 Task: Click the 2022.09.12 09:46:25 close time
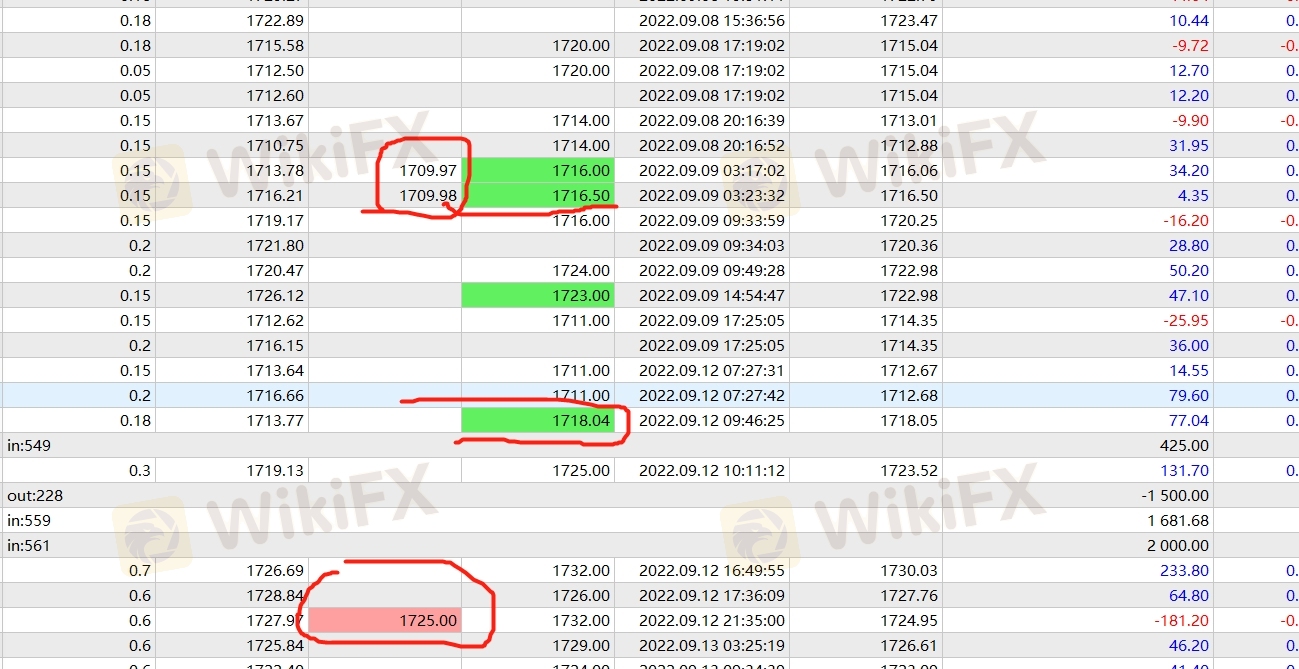click(711, 421)
